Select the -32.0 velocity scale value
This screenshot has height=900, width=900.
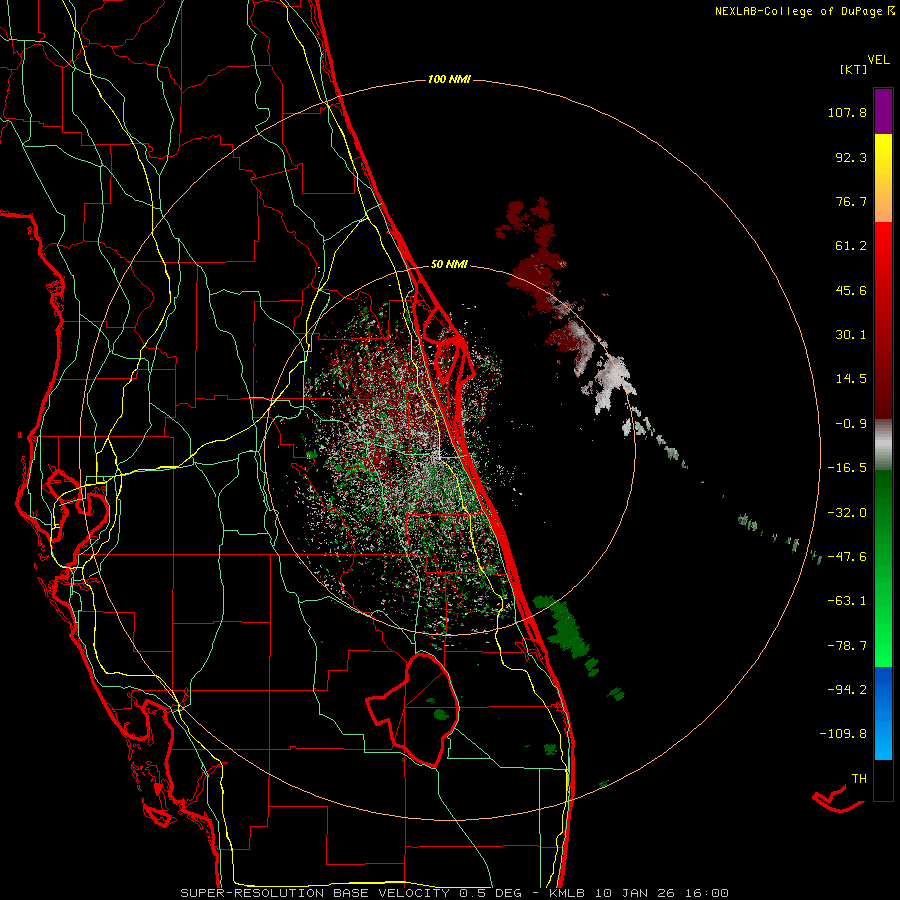coord(847,513)
